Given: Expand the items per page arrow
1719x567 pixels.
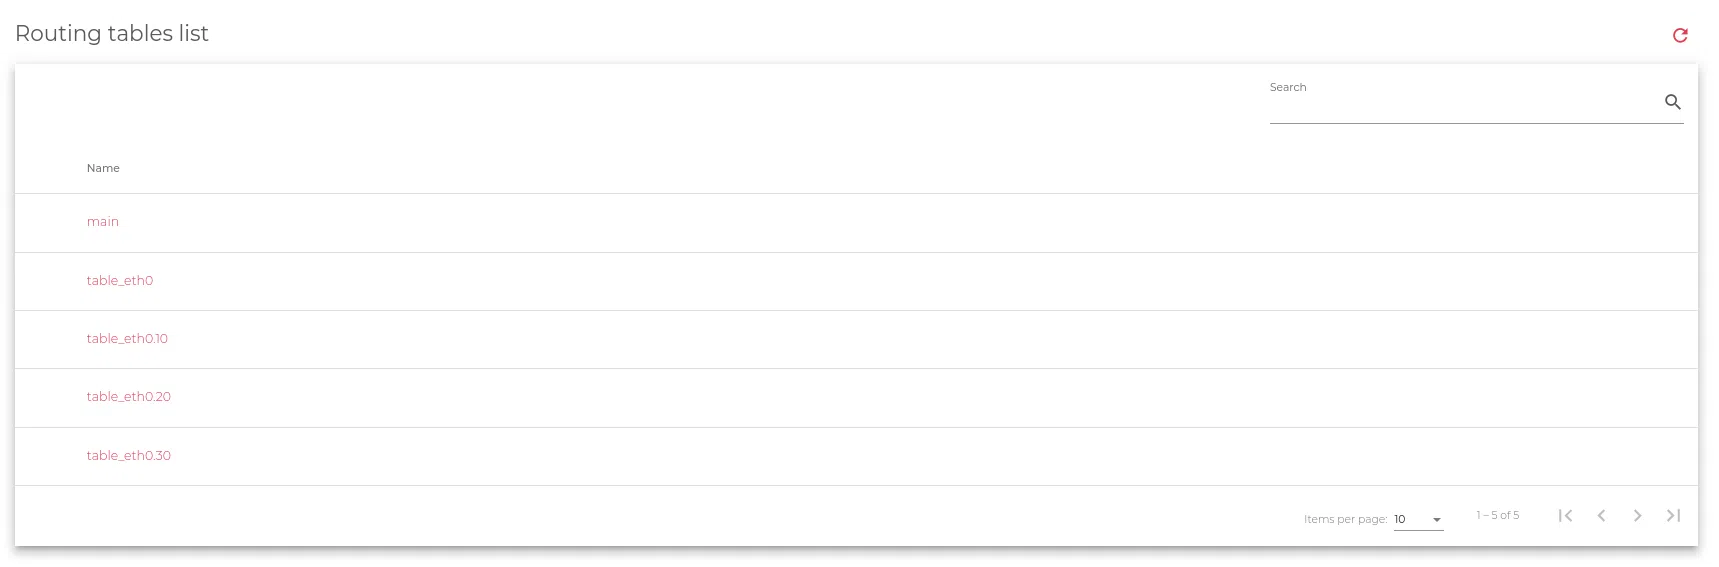Looking at the screenshot, I should [1437, 520].
